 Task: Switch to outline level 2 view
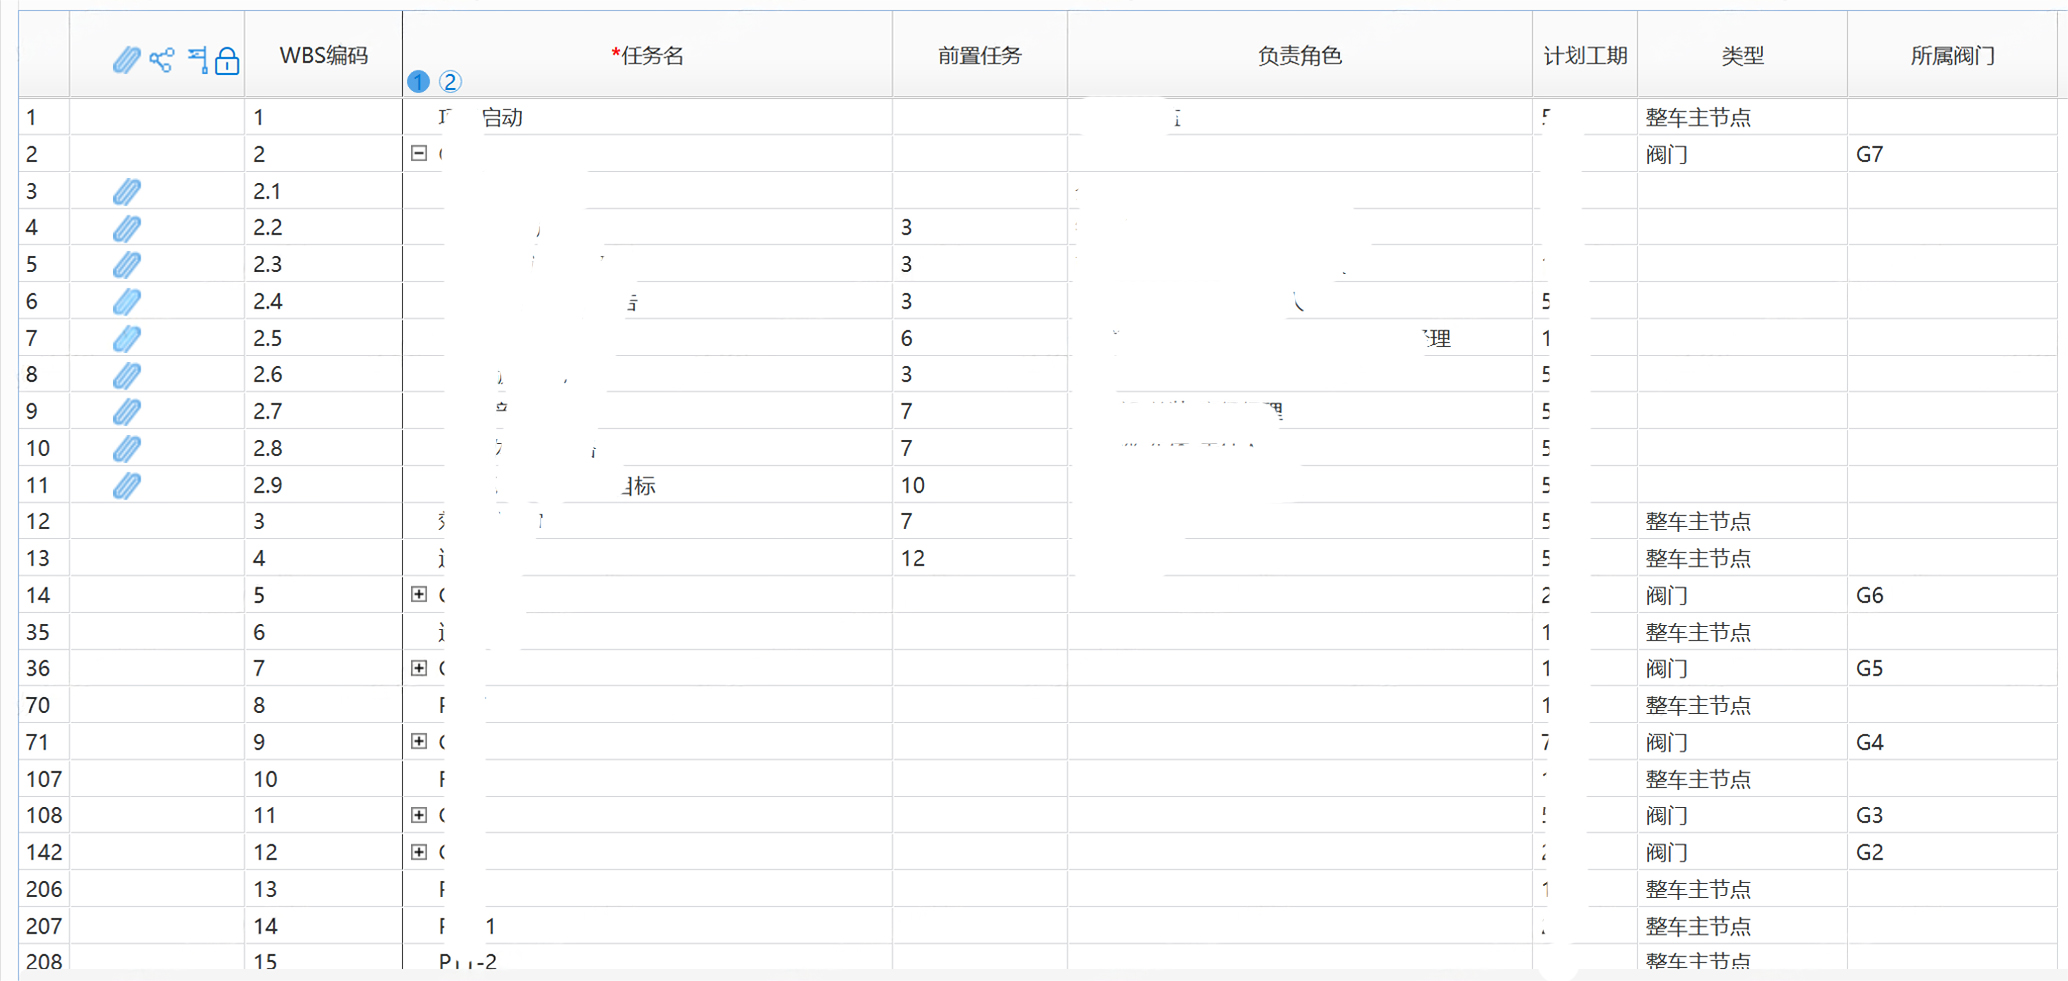point(450,82)
